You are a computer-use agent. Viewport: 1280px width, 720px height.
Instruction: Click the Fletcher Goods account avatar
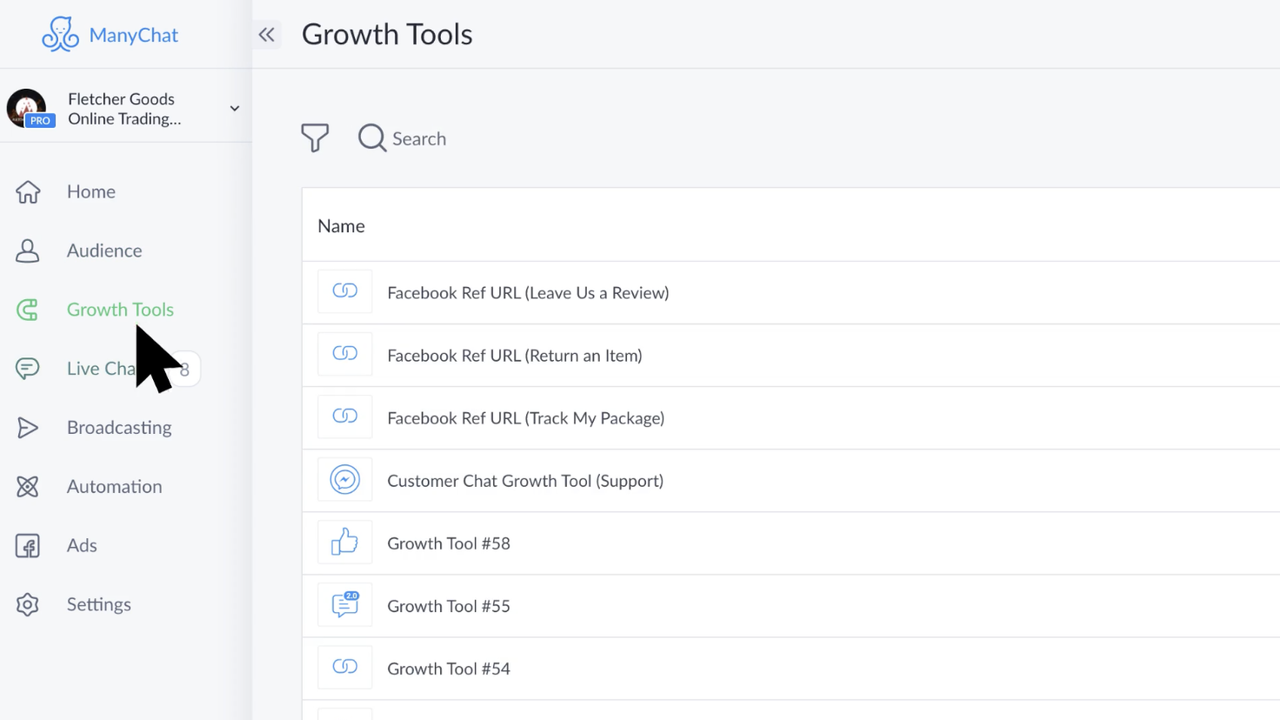point(27,108)
